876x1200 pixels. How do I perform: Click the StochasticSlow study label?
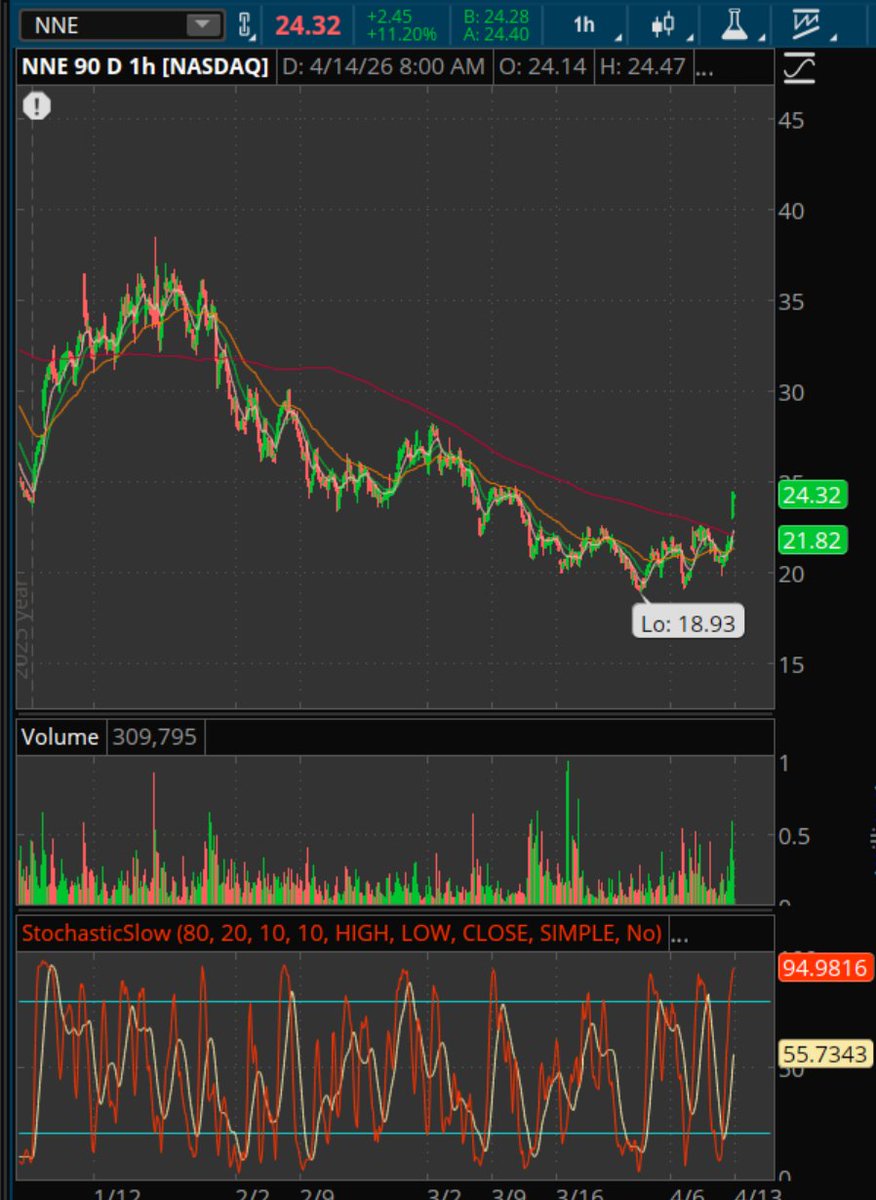pyautogui.click(x=341, y=934)
